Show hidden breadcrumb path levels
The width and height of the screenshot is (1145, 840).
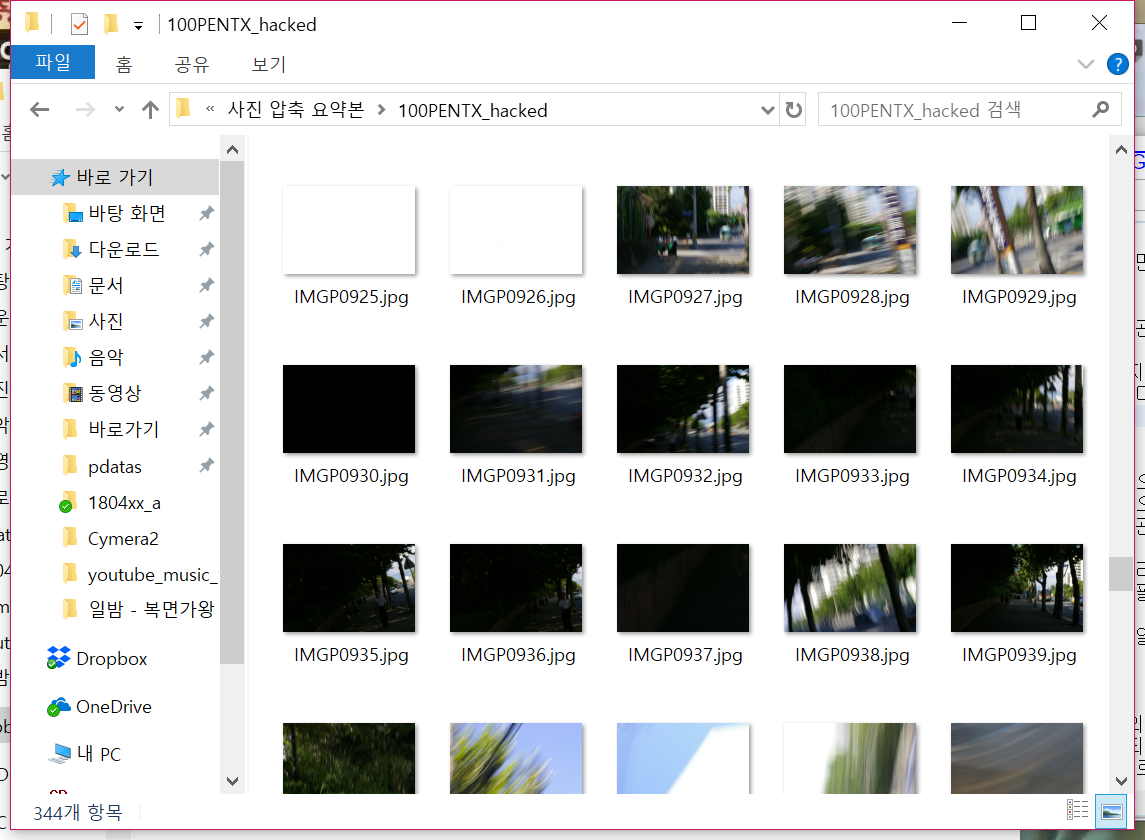(210, 110)
